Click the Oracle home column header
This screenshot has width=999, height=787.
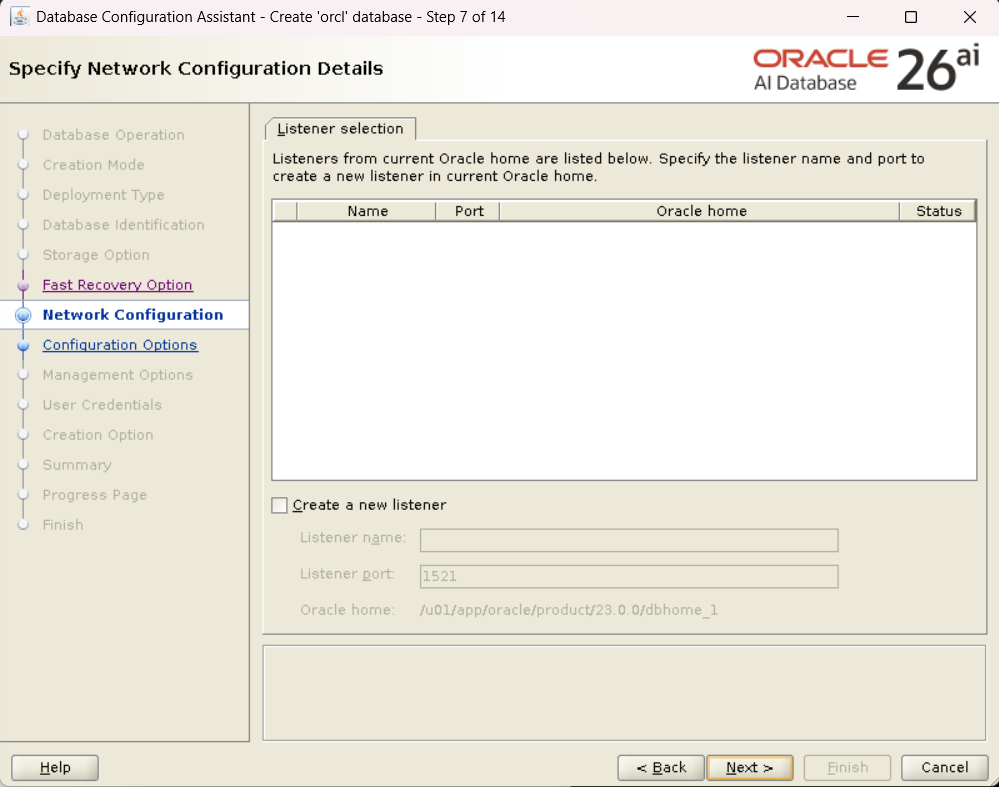click(x=701, y=211)
